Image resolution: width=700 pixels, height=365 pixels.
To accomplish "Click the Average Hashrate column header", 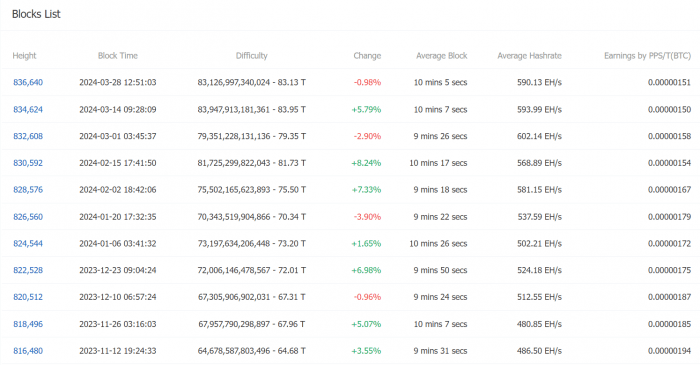I will [x=529, y=56].
